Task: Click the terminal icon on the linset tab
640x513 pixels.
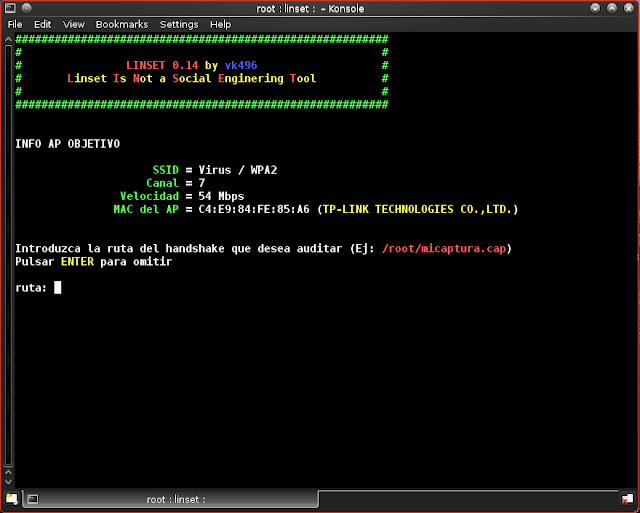Action: coord(32,498)
